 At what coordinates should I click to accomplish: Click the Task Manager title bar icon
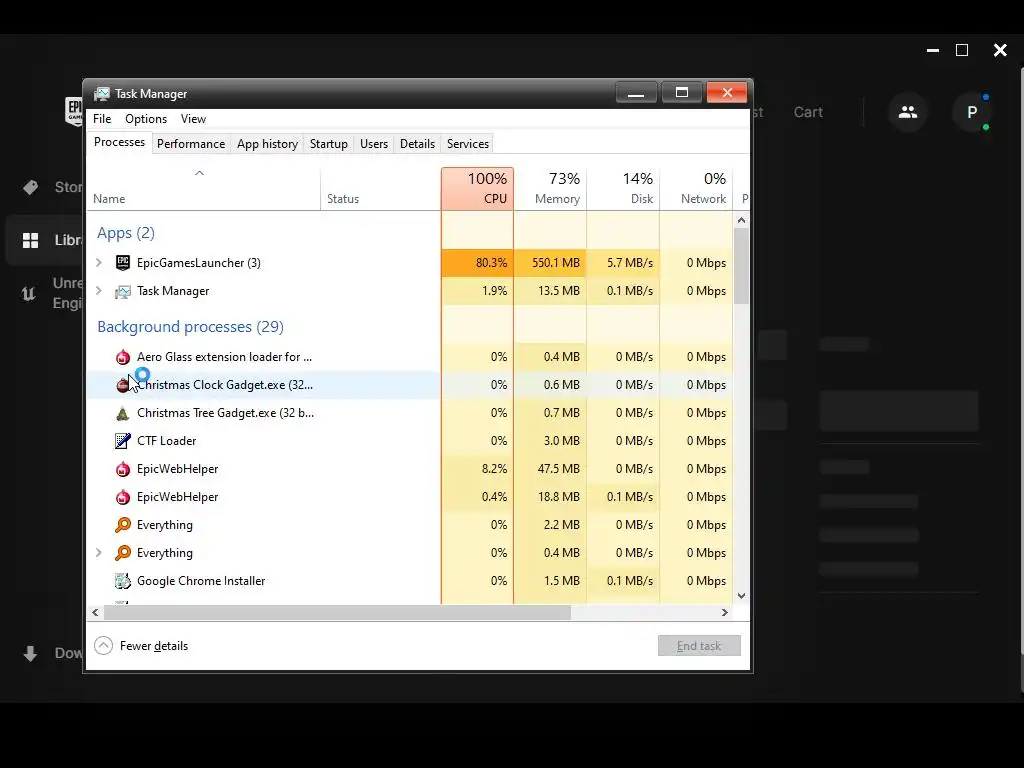point(102,93)
